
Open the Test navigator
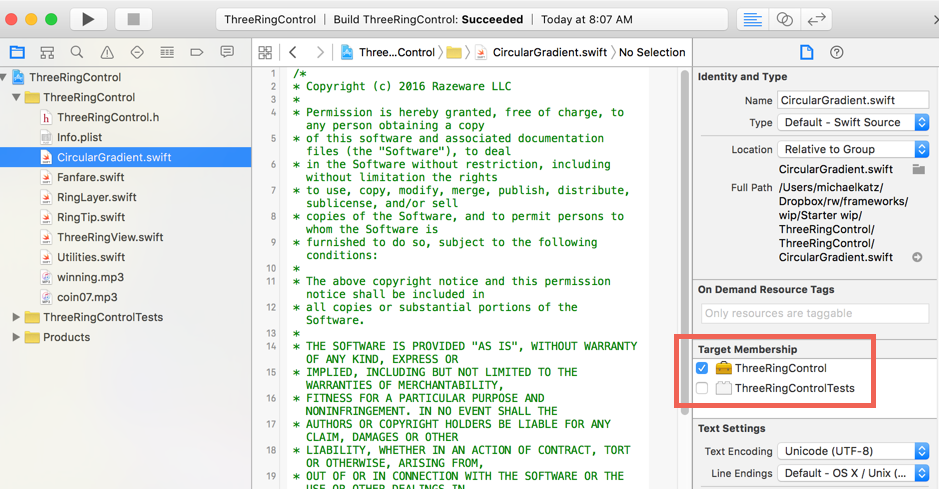pyautogui.click(x=137, y=52)
